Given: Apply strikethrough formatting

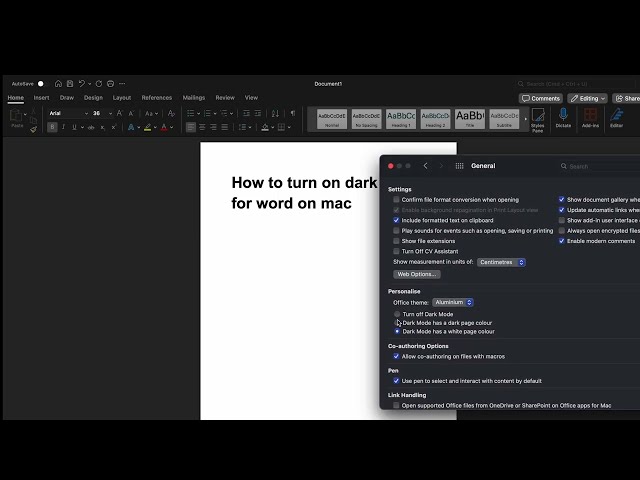Looking at the screenshot, I should click(91, 128).
